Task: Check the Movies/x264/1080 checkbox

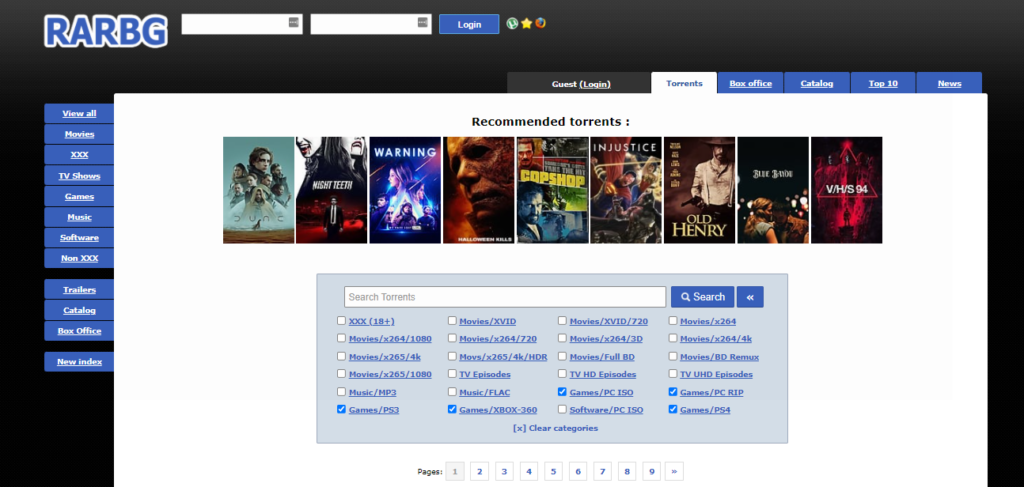Action: coord(341,338)
